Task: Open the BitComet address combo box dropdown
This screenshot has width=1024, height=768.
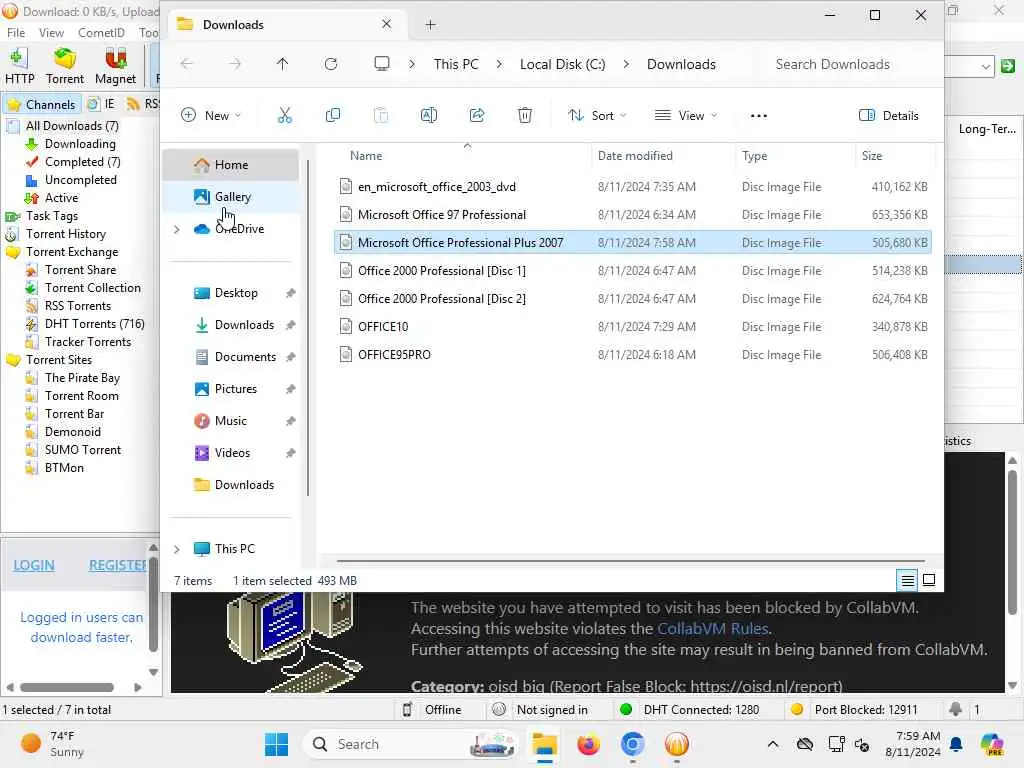Action: tap(985, 66)
